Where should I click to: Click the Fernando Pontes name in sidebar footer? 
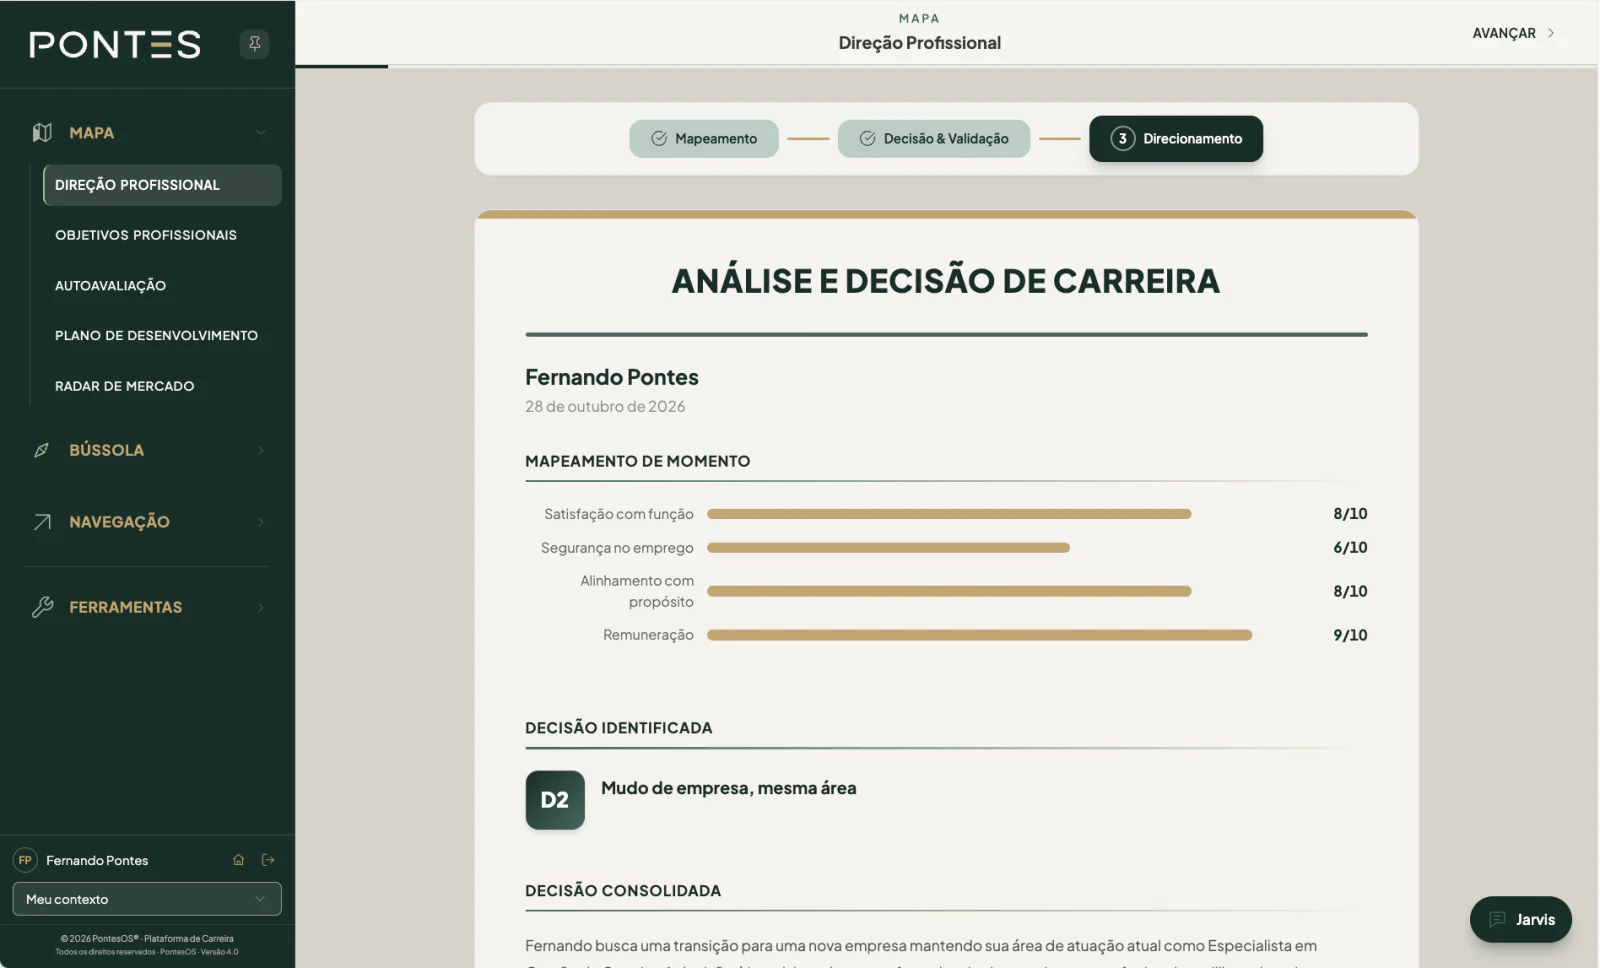tap(97, 861)
